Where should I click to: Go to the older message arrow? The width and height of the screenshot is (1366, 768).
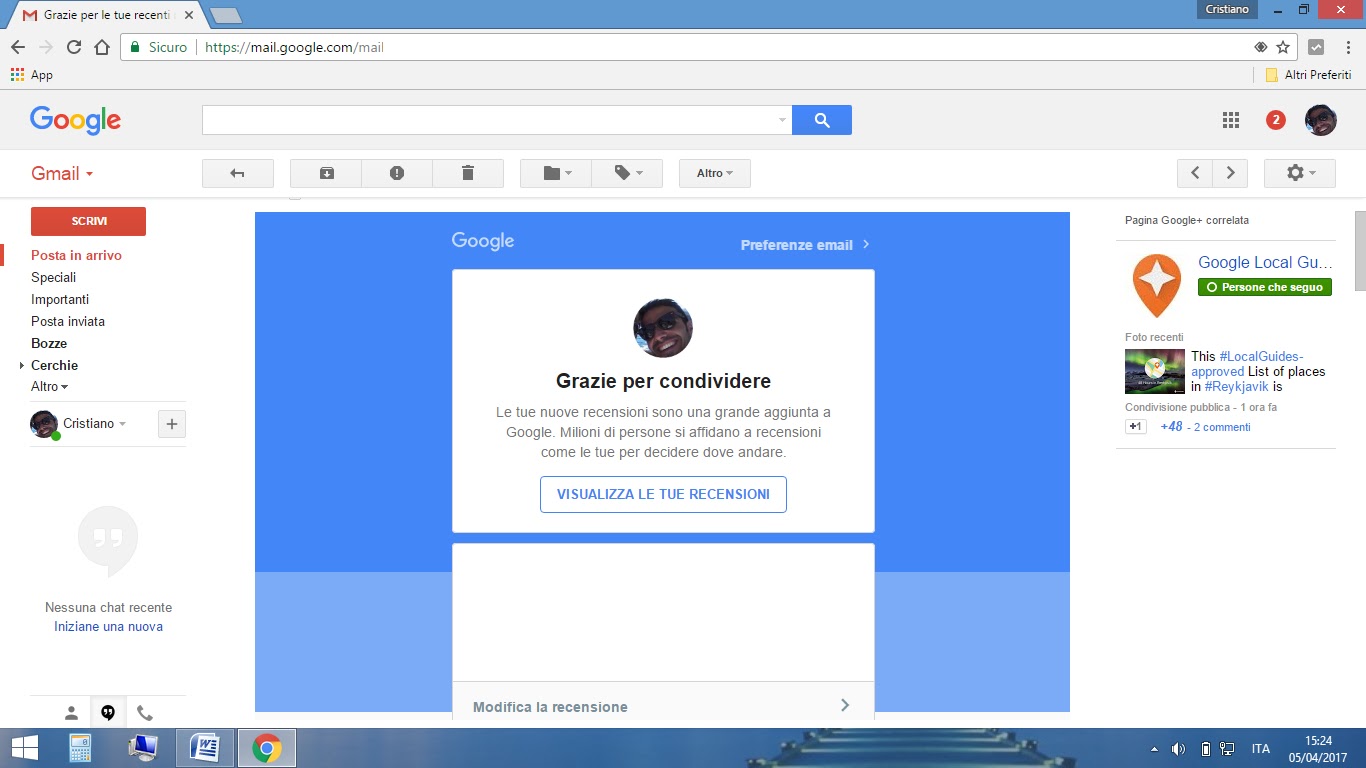click(1230, 173)
